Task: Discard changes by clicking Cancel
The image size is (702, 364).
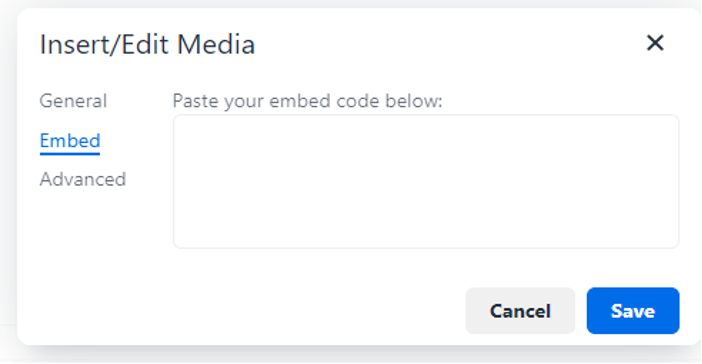Action: tap(520, 311)
